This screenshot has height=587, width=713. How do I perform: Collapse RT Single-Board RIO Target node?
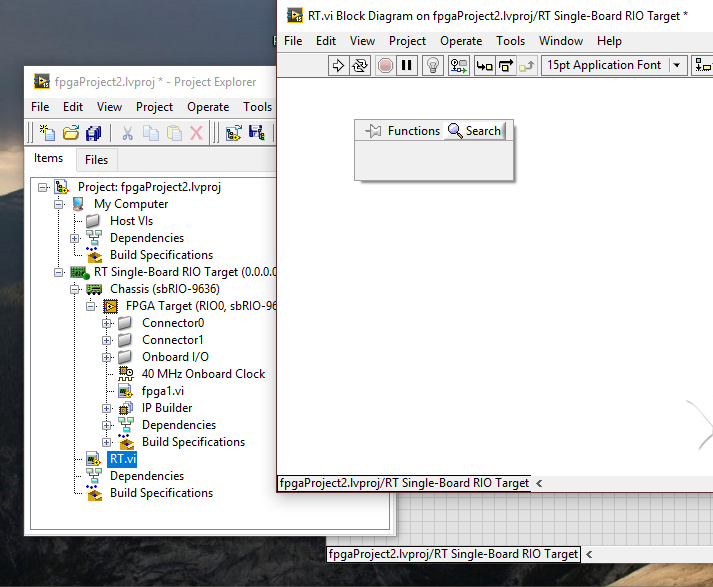[x=59, y=272]
